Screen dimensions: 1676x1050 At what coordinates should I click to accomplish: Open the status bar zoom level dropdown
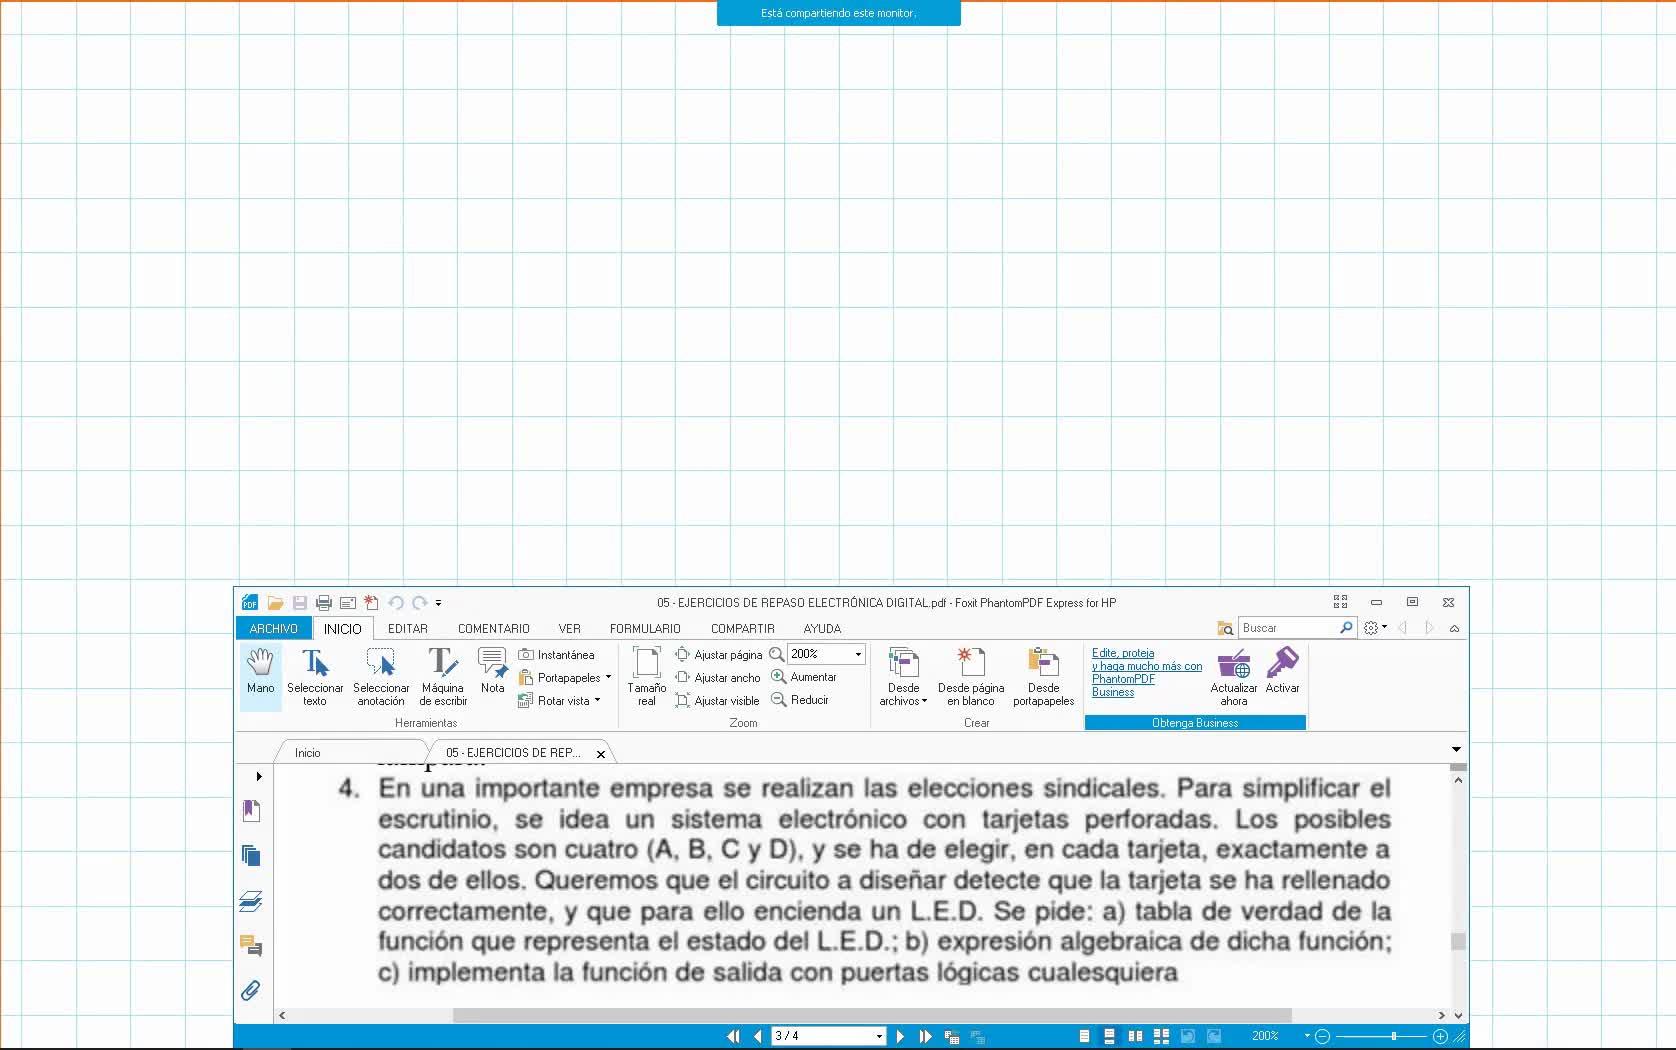pos(1307,1036)
